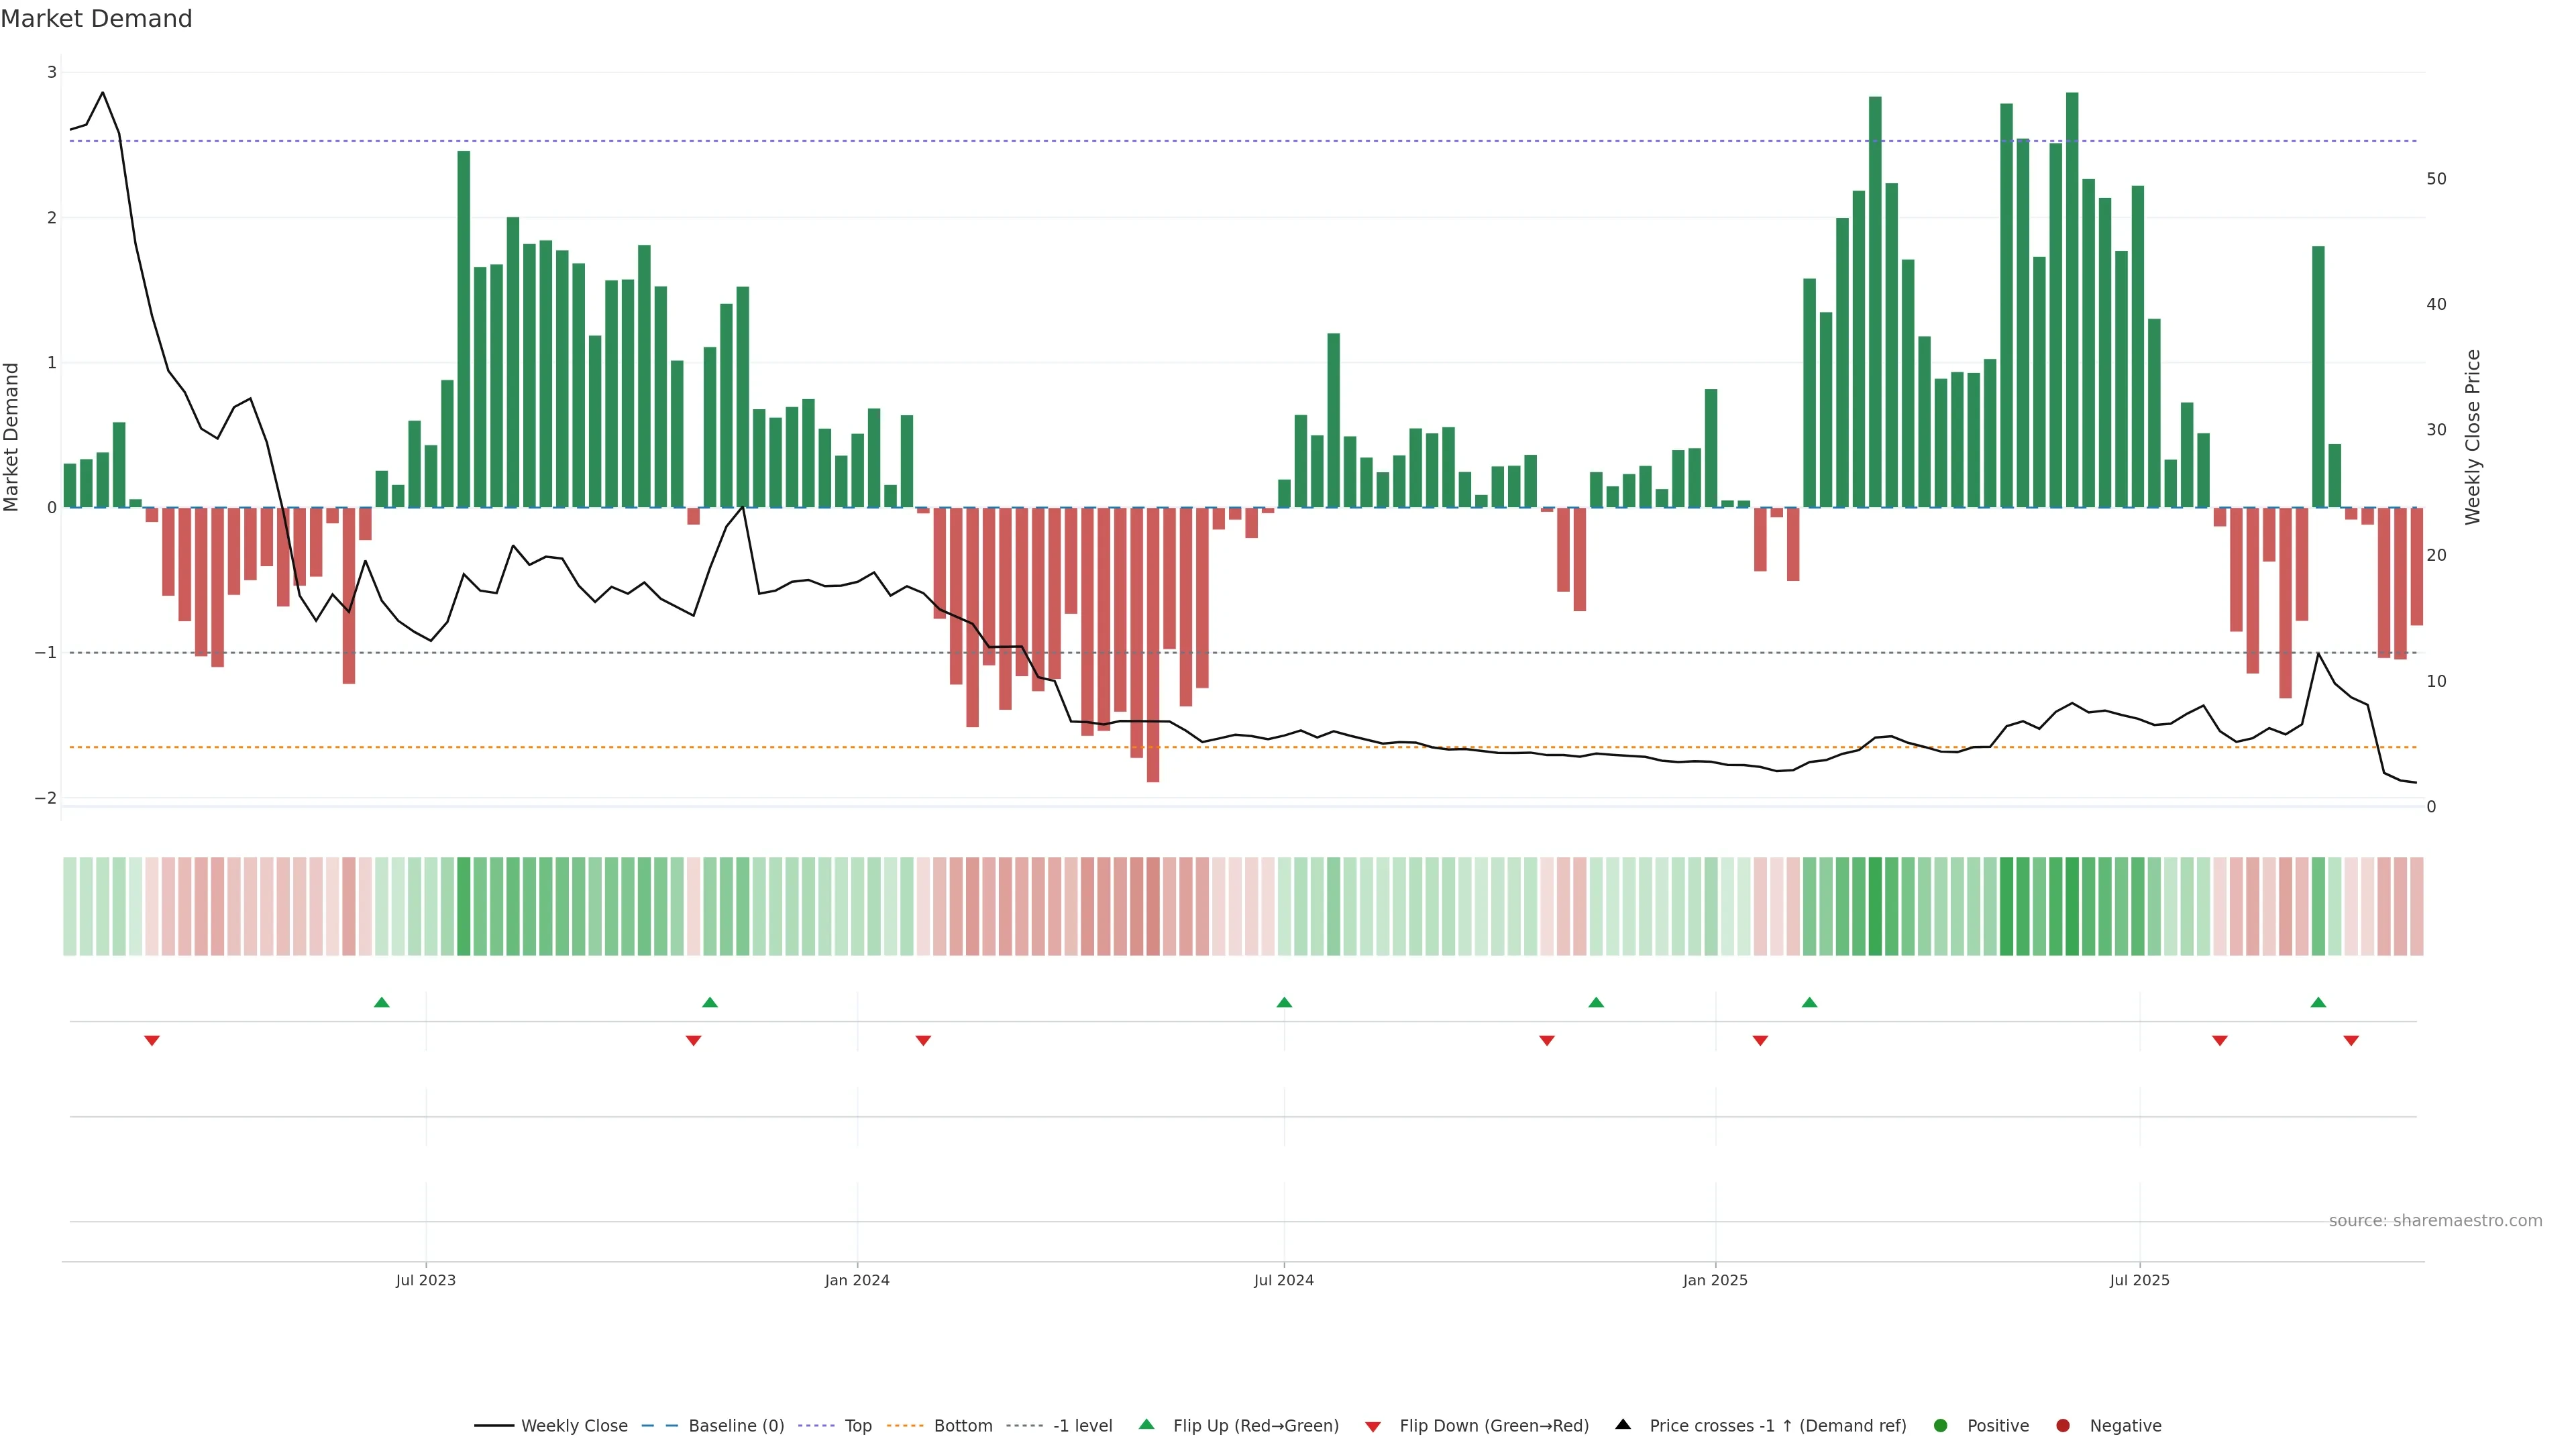Click the first red flip-down marker on left
This screenshot has height=1449, width=2576.
[152, 1041]
